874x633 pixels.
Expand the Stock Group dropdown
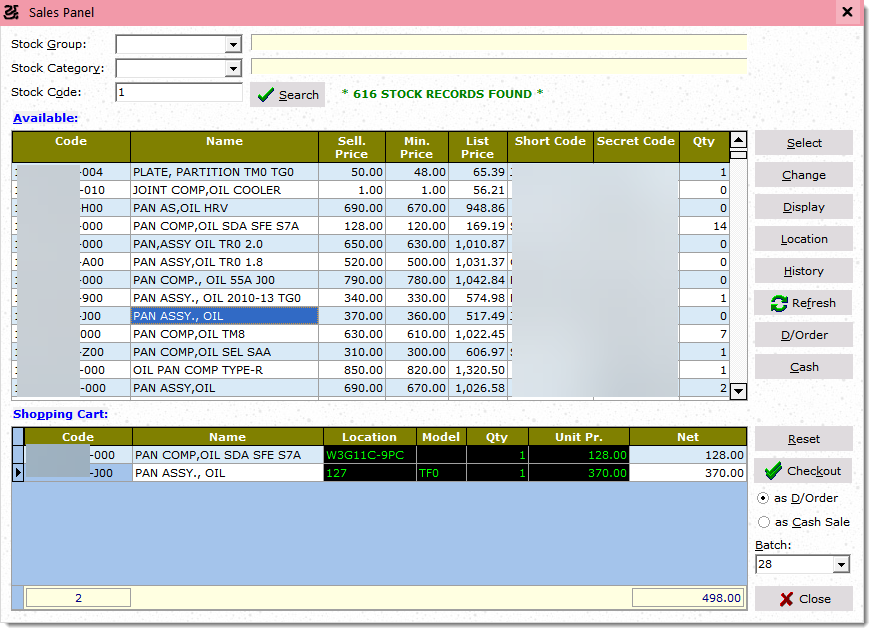233,45
